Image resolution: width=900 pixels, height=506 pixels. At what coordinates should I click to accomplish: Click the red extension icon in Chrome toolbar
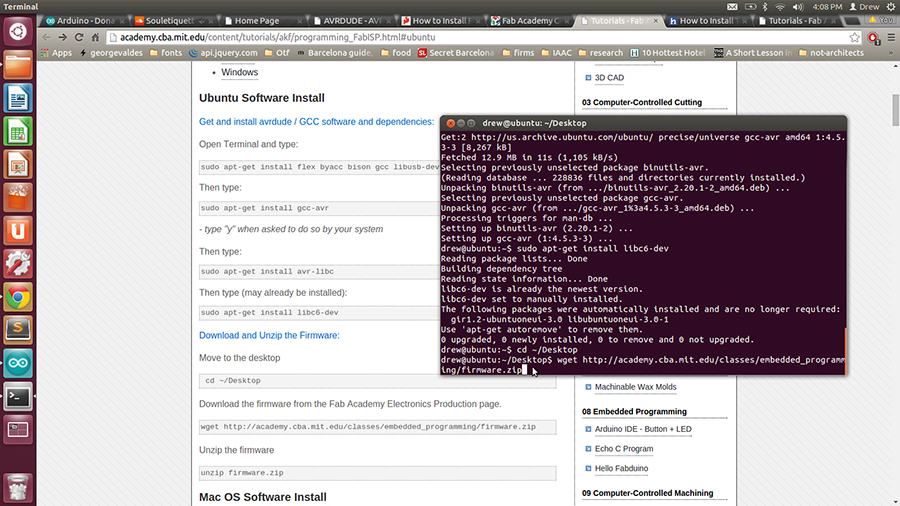[x=874, y=38]
